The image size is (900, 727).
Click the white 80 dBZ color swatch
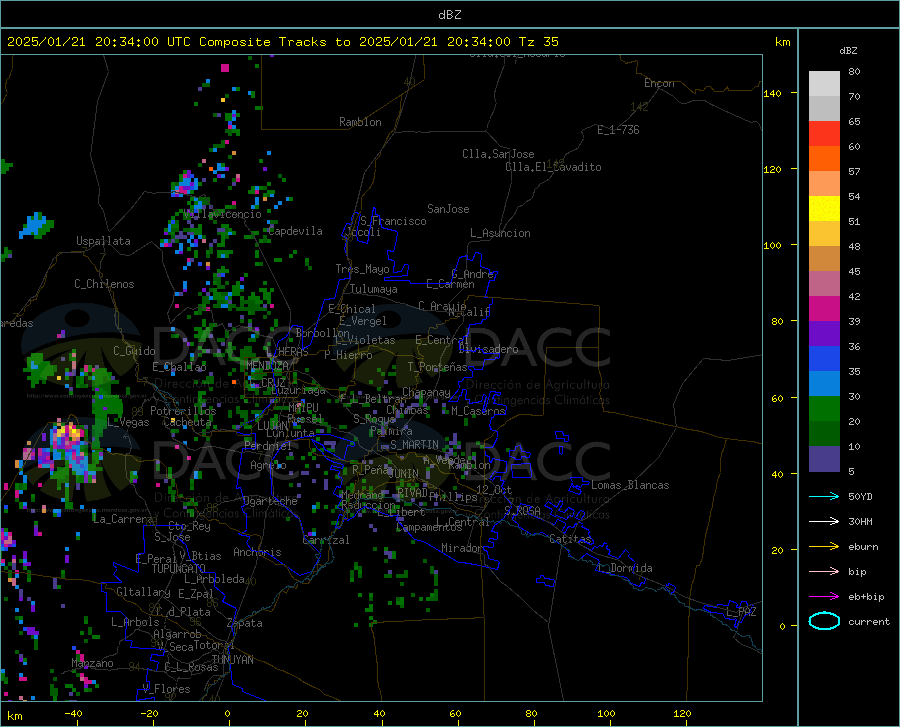pyautogui.click(x=824, y=83)
